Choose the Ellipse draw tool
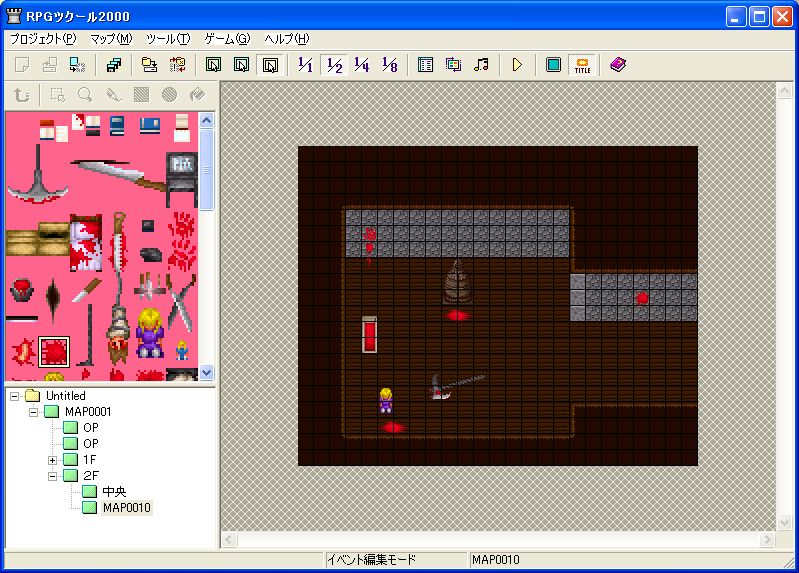 169,95
